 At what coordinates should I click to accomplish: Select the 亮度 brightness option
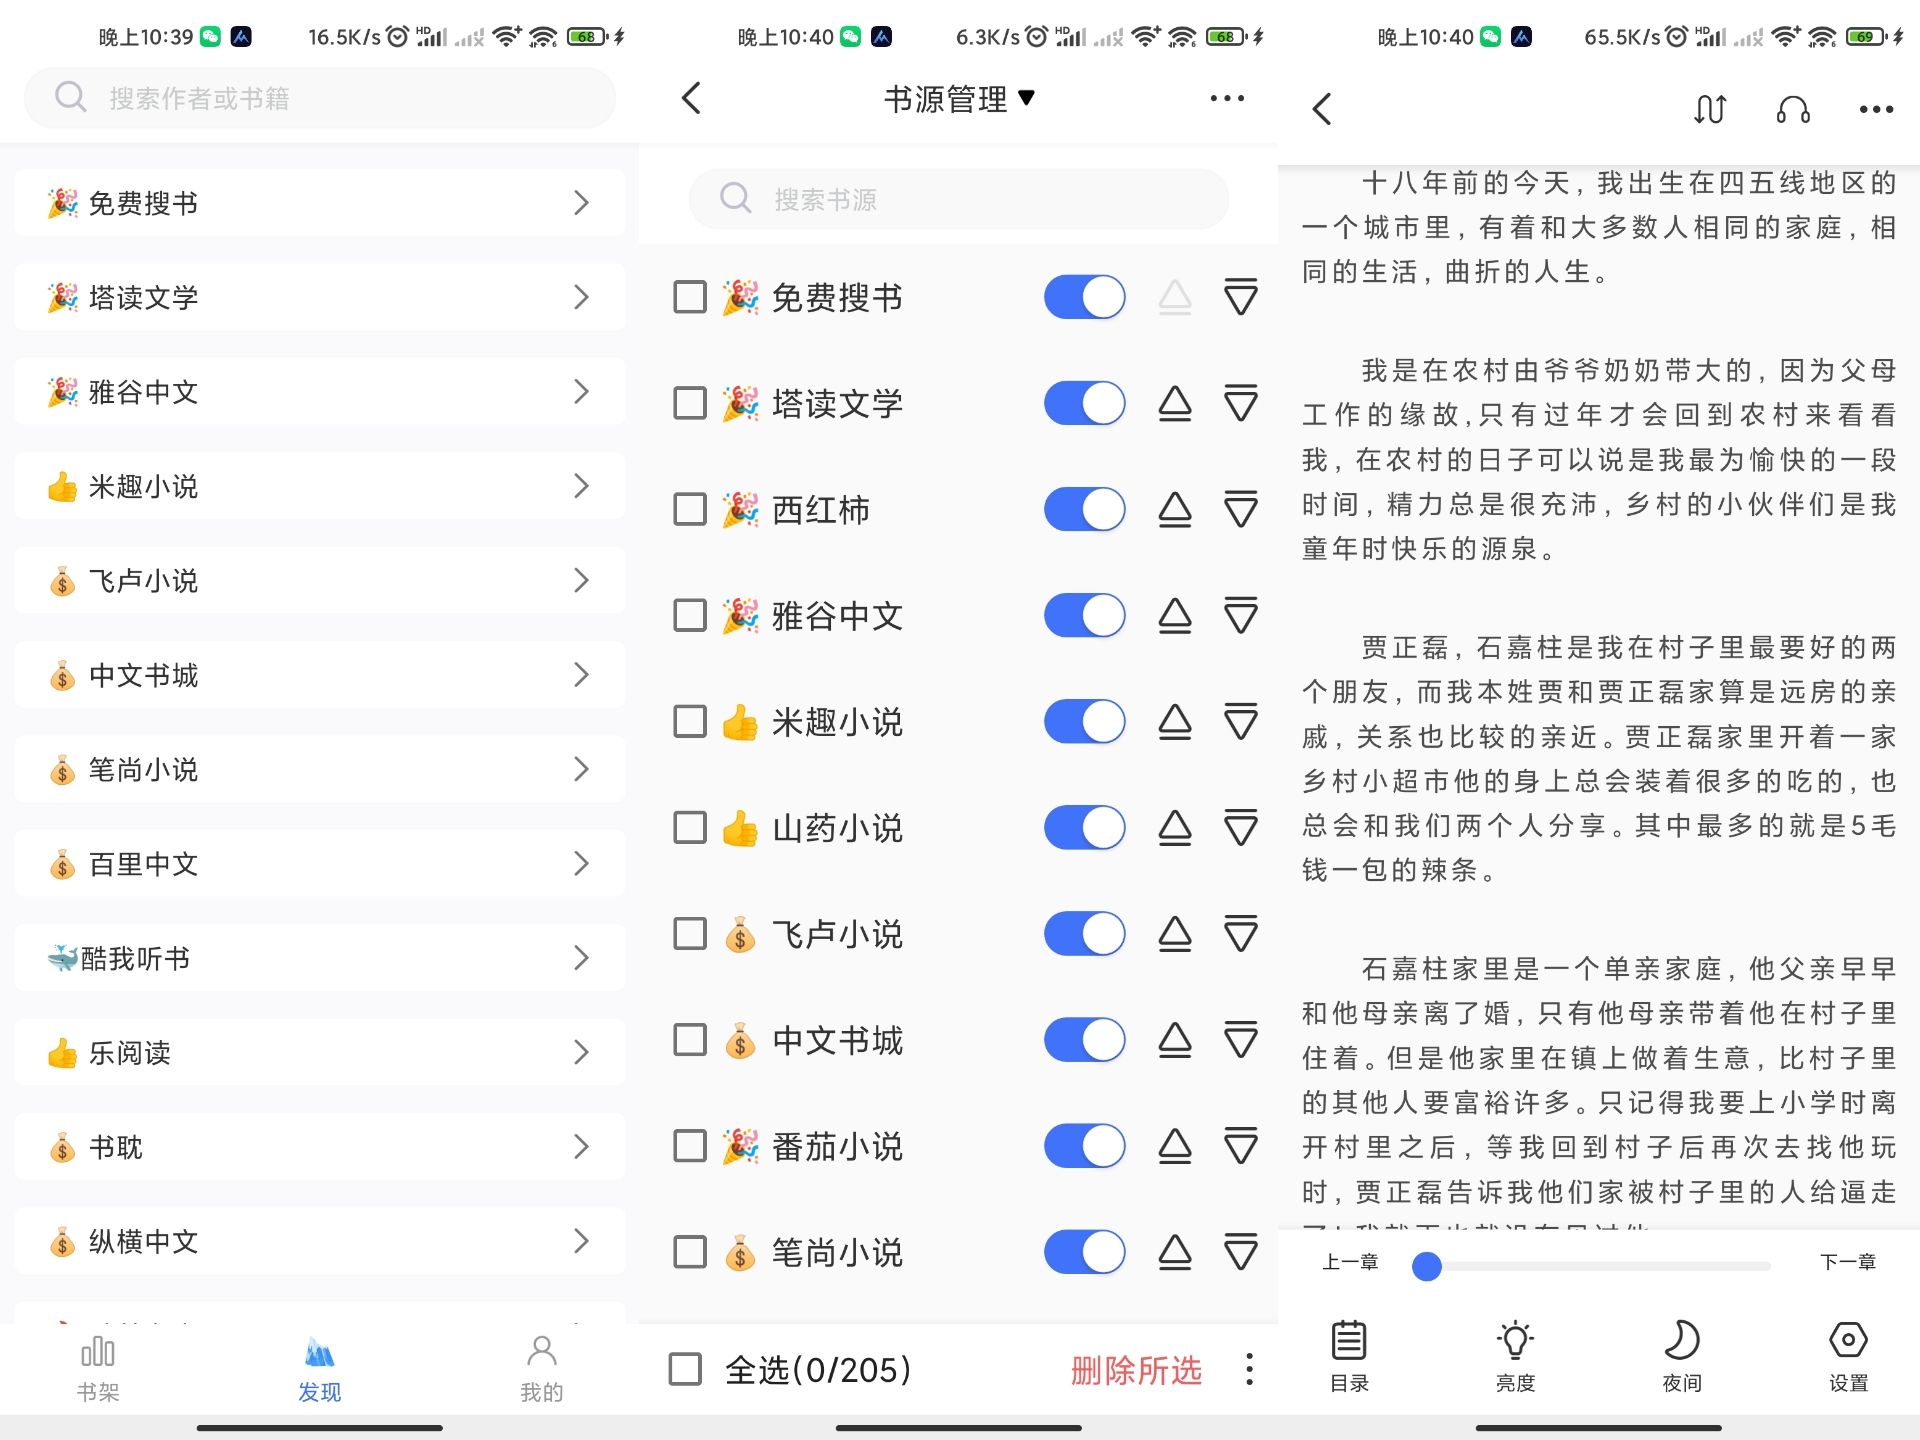click(1515, 1355)
